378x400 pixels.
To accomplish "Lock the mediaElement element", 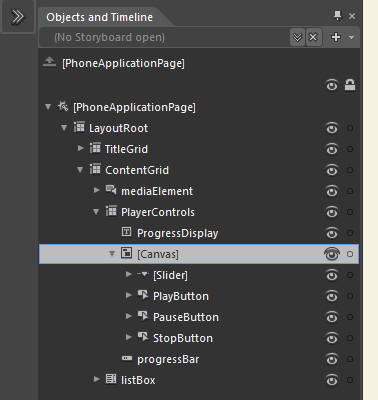I will (350, 191).
